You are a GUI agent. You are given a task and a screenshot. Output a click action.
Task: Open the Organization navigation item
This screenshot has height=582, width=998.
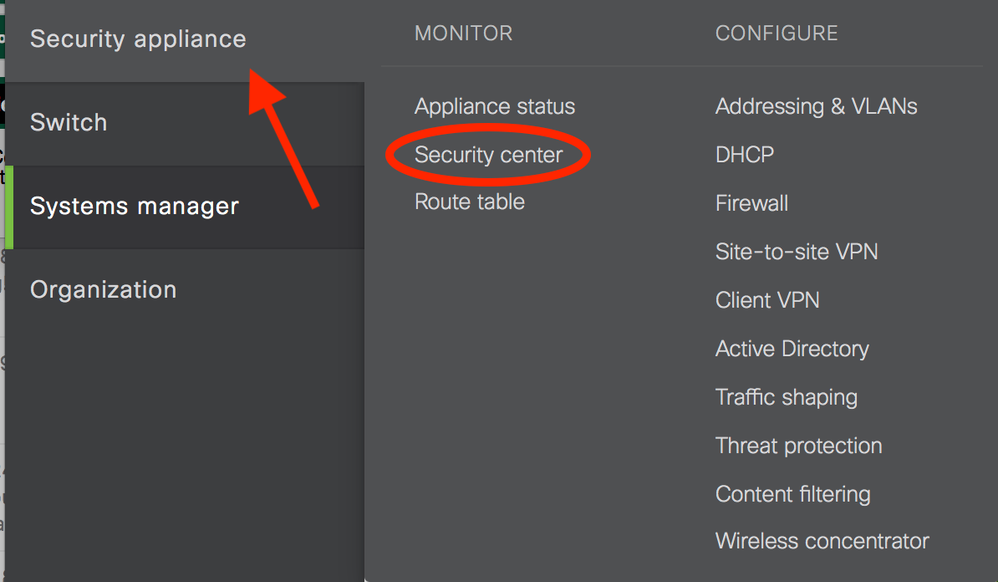pos(103,290)
